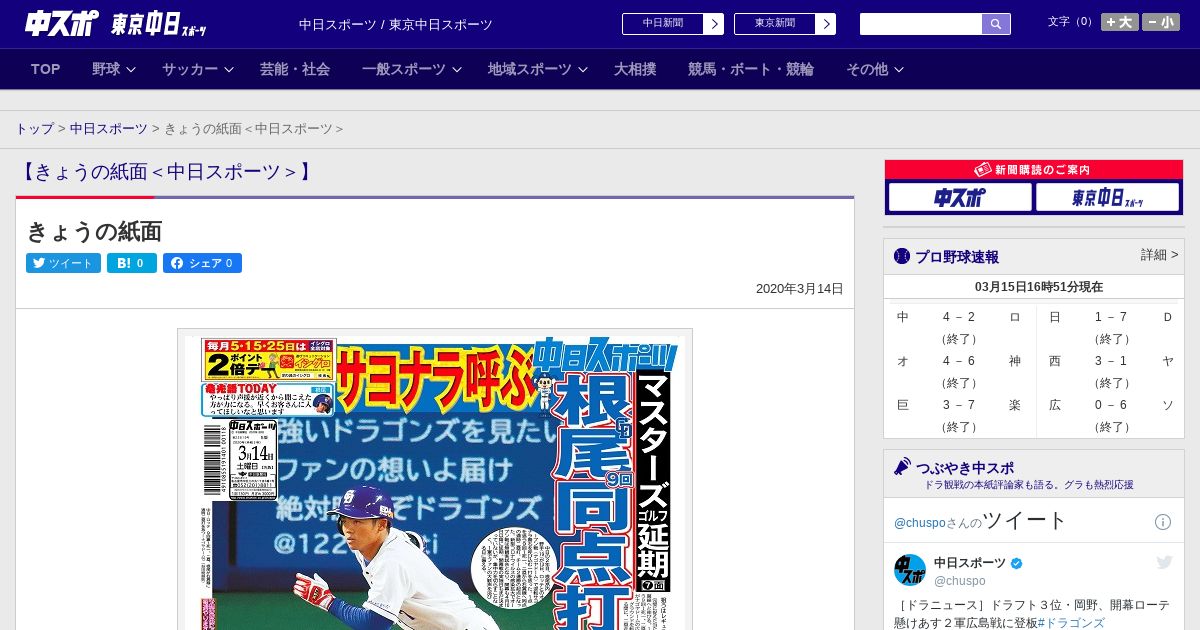The width and height of the screenshot is (1200, 630).
Task: Click the 文字（0） text-size label
Action: coord(1071,21)
